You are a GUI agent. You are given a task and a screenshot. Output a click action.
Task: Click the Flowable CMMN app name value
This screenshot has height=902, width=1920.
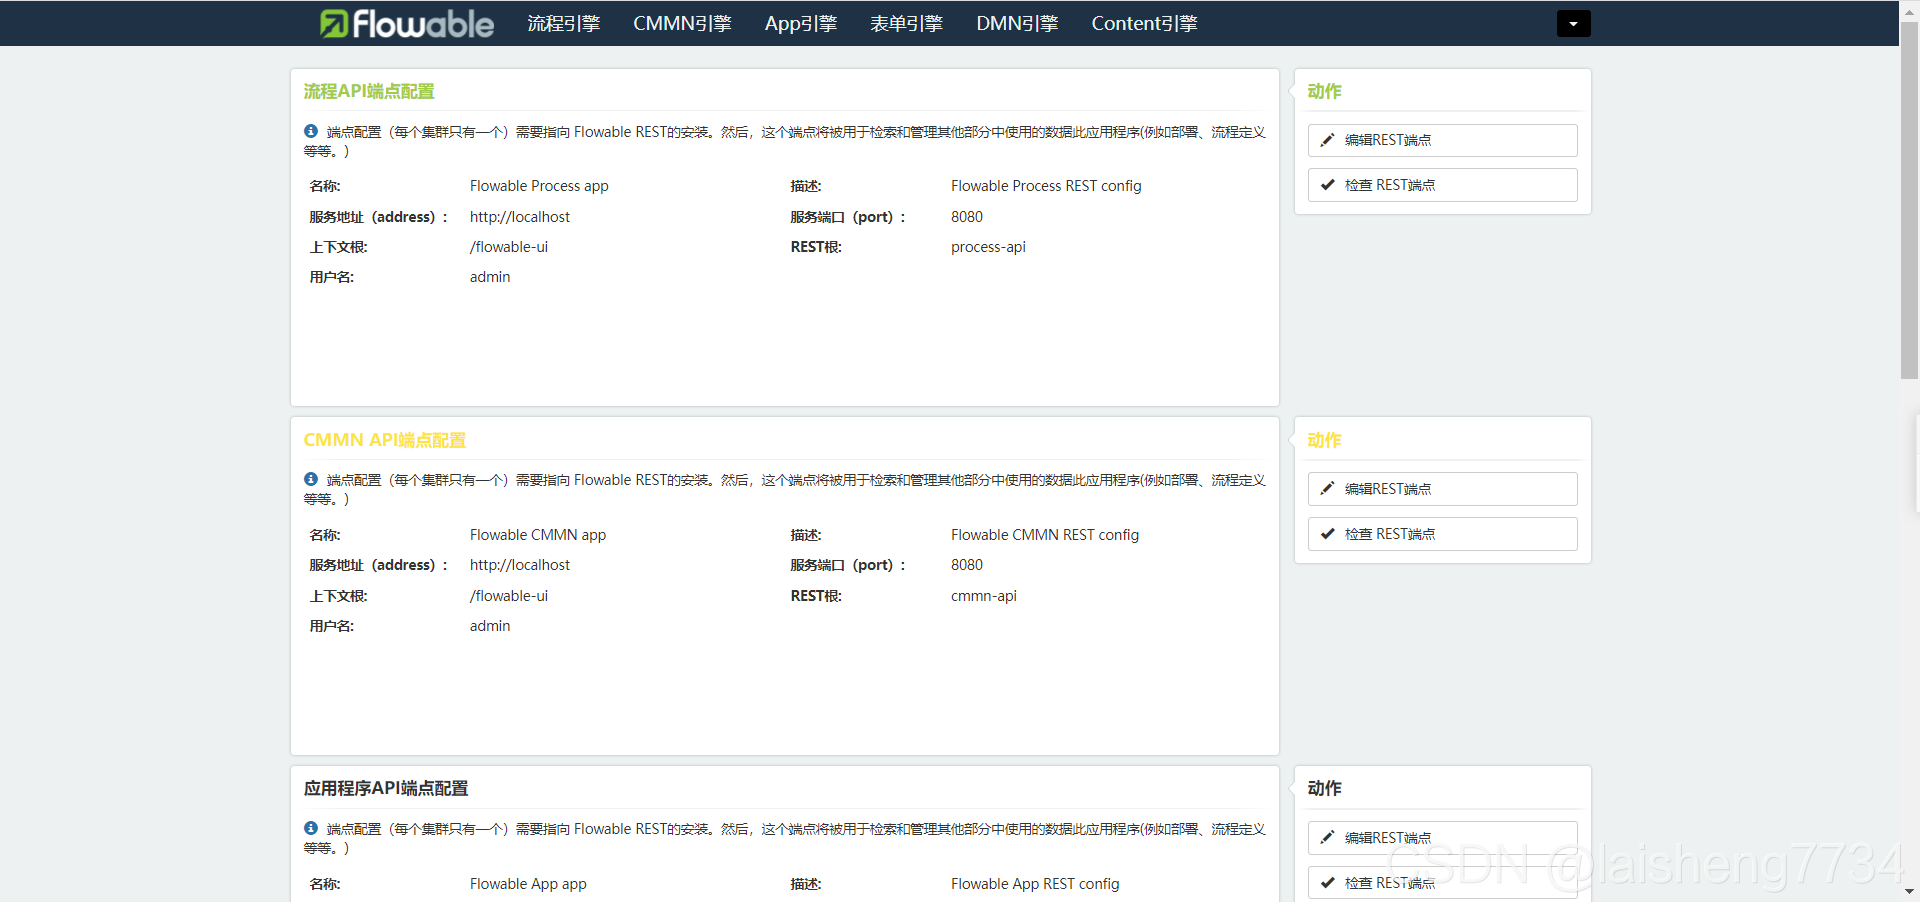click(x=538, y=535)
